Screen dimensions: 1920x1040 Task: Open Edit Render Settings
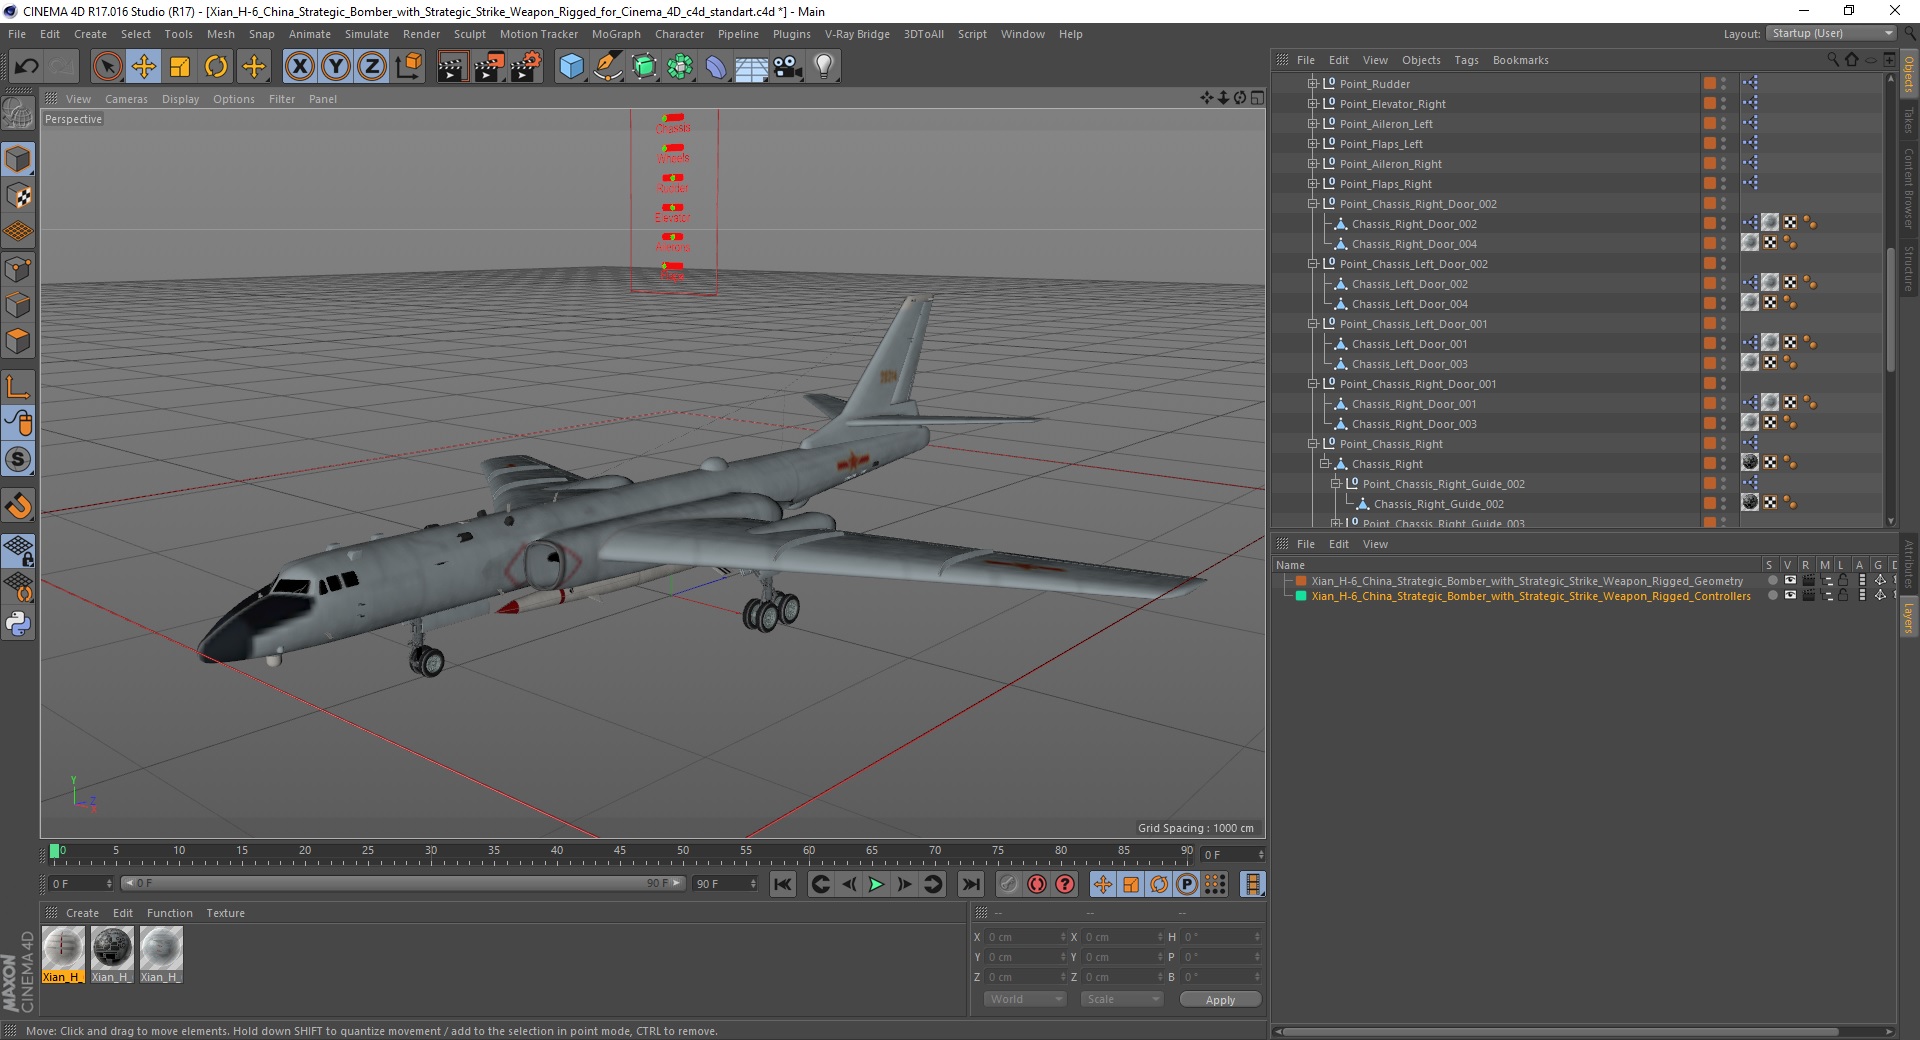tap(526, 67)
